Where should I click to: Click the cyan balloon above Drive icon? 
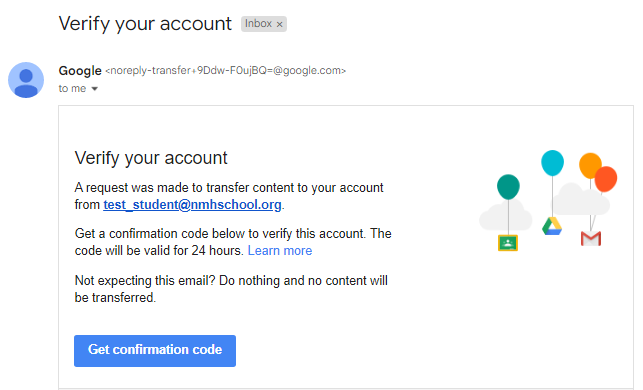(552, 163)
